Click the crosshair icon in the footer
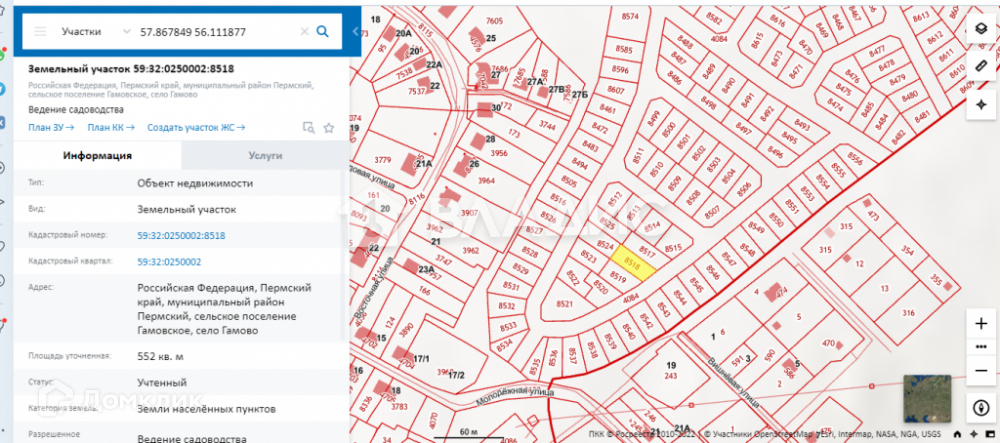 (x=973, y=435)
